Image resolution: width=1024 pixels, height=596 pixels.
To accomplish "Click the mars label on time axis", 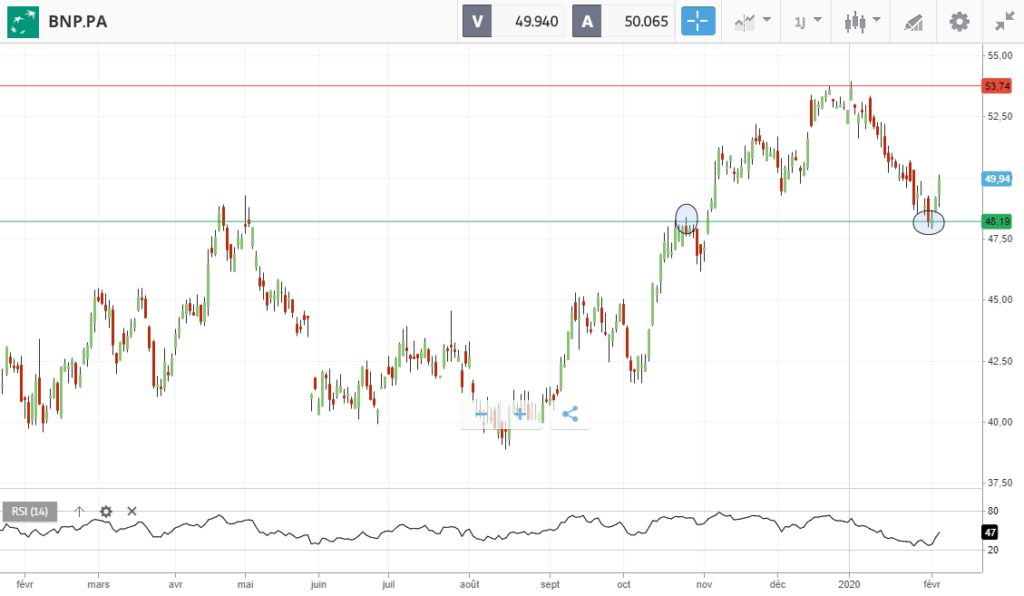I will point(98,584).
